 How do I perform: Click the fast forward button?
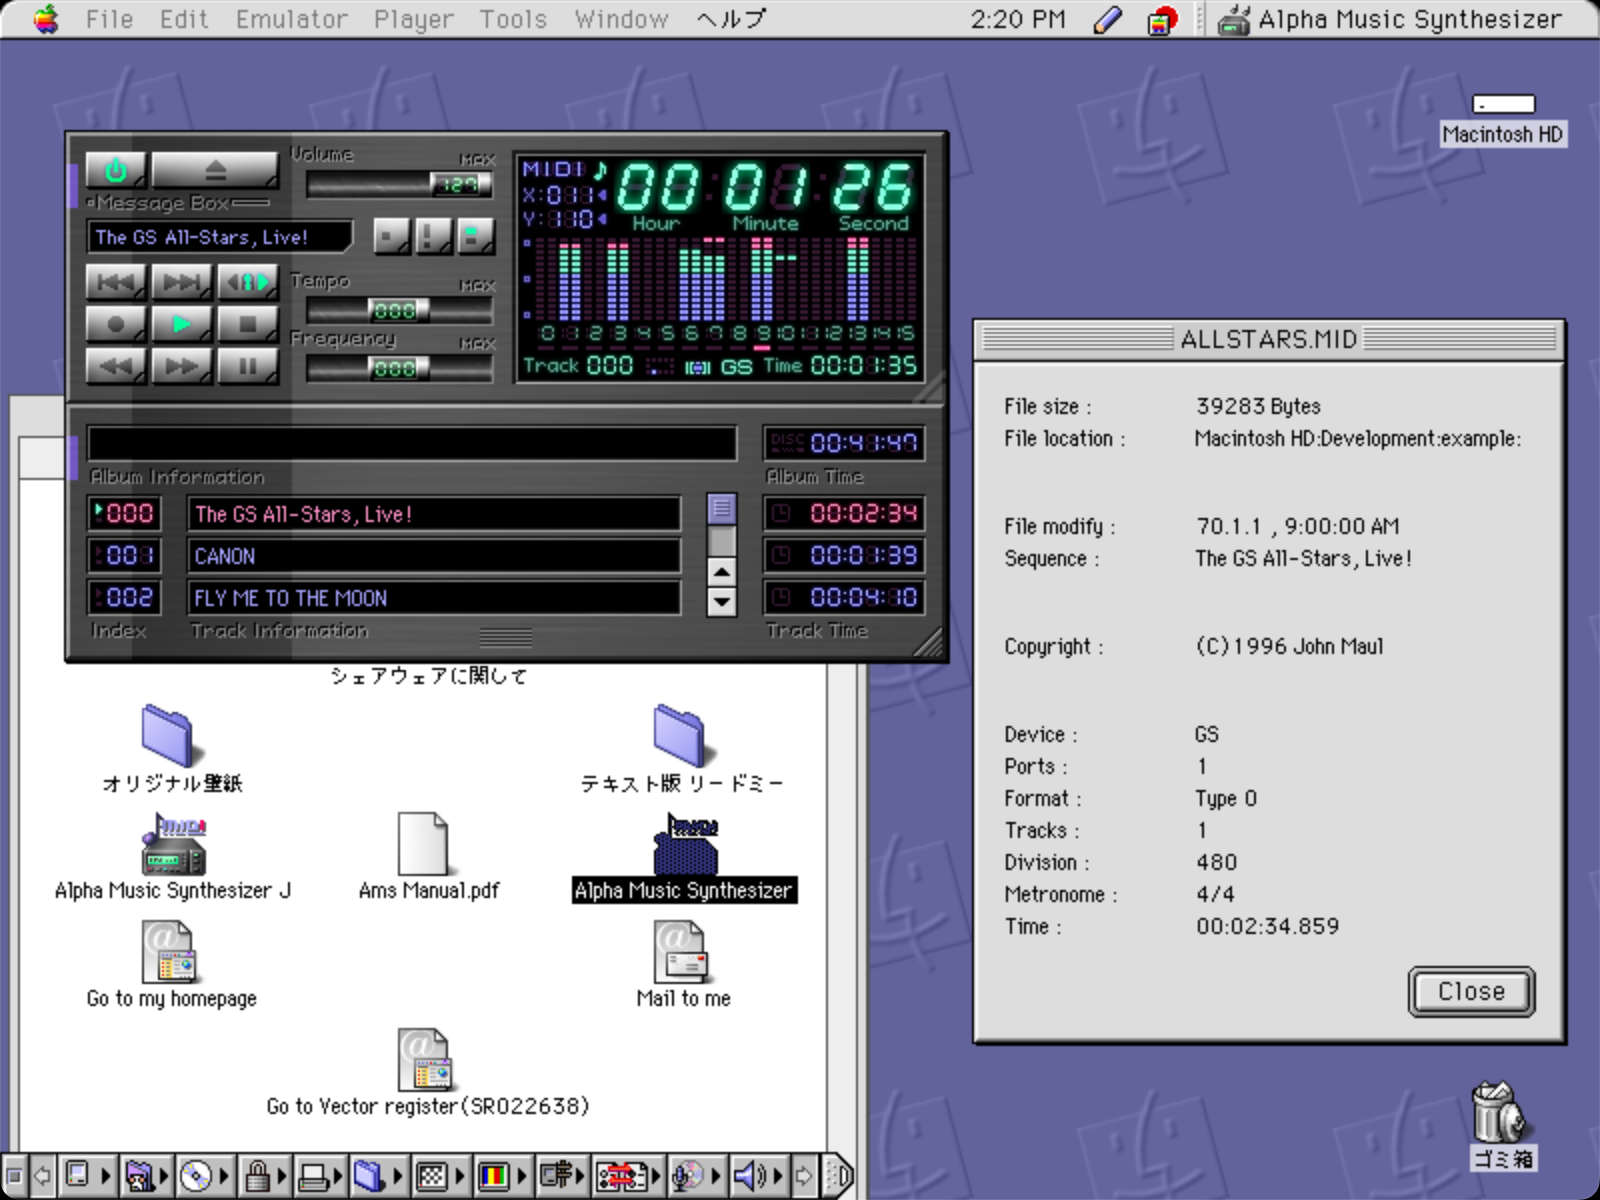point(181,367)
